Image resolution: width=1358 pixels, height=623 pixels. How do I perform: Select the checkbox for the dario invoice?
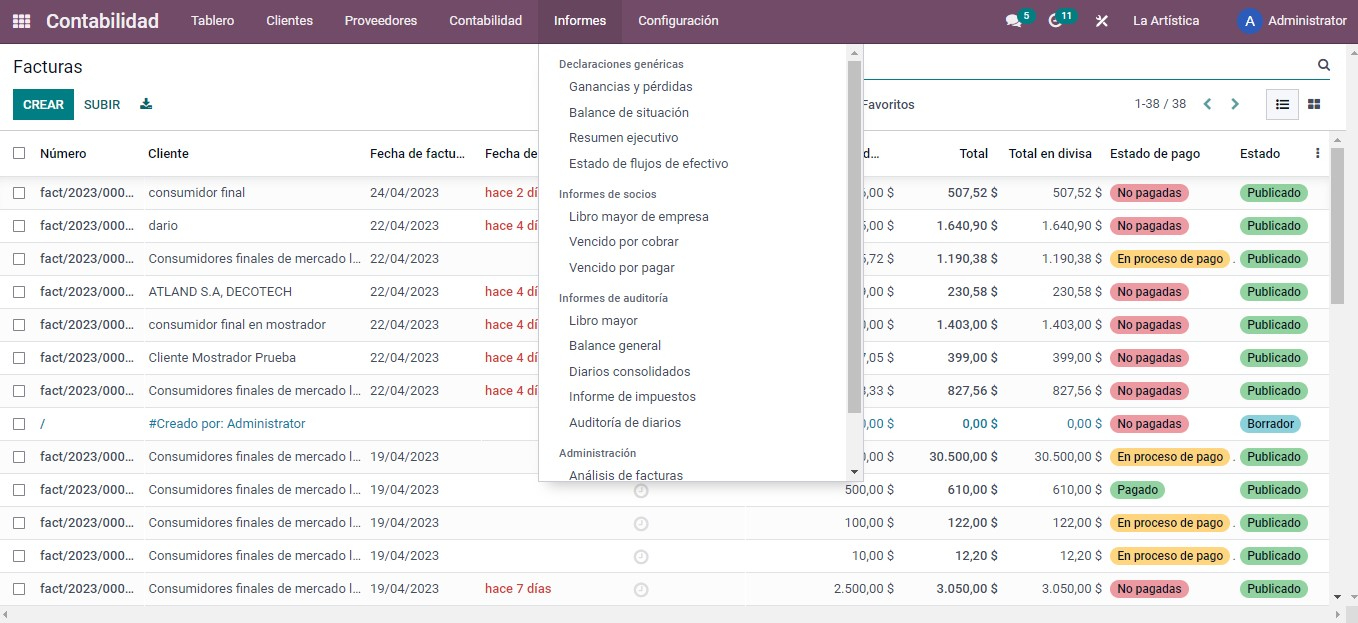point(19,226)
